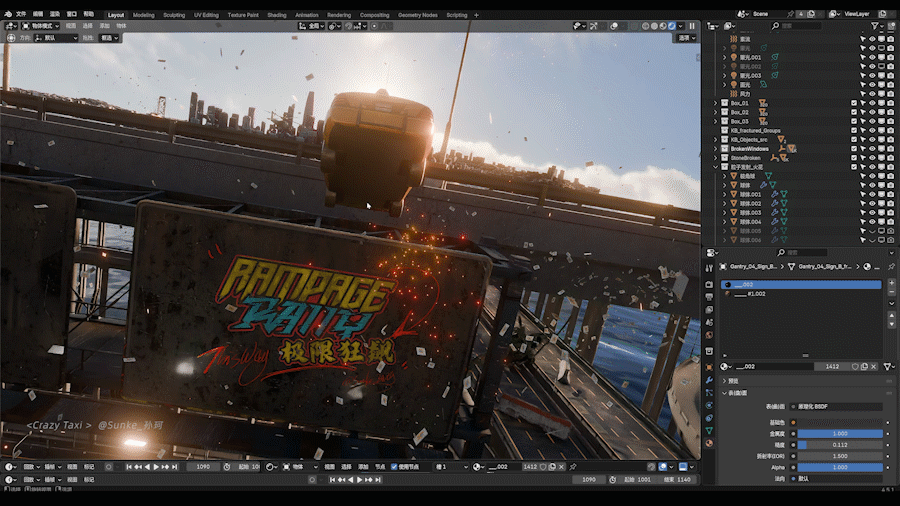Open the Particles properties tab icon

pyautogui.click(x=709, y=392)
